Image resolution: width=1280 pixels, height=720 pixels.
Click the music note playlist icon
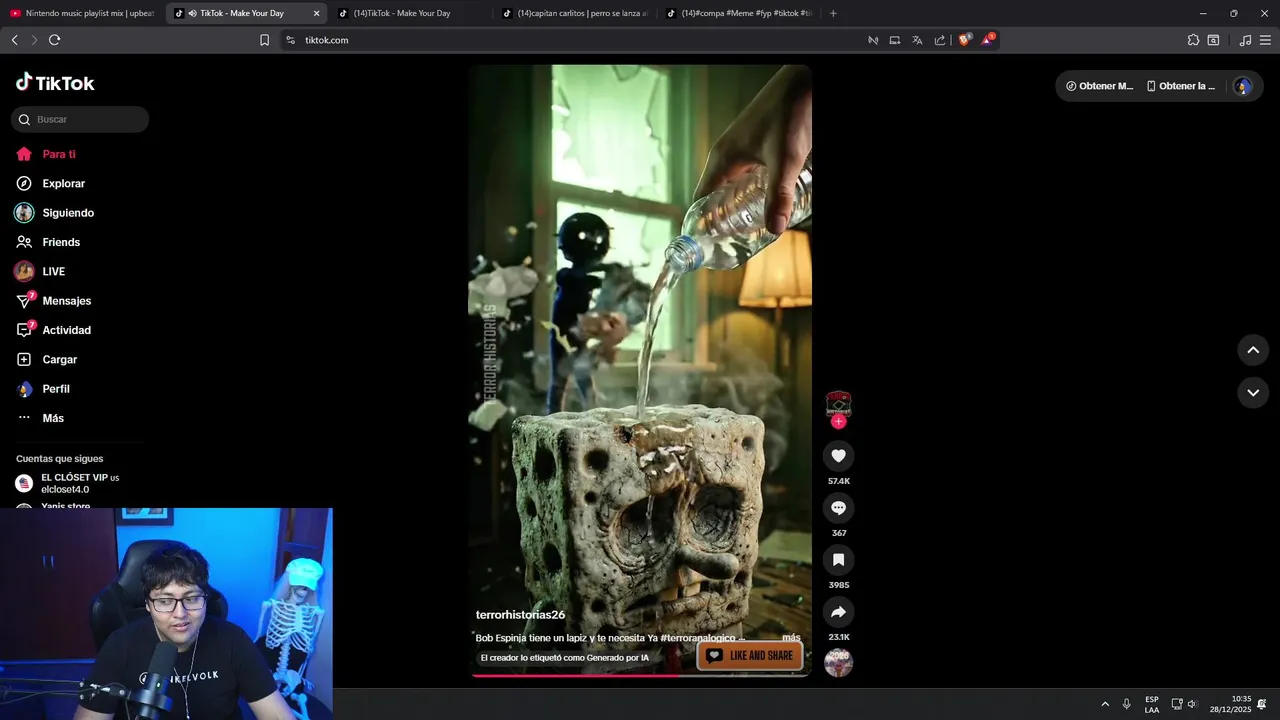(x=1245, y=40)
